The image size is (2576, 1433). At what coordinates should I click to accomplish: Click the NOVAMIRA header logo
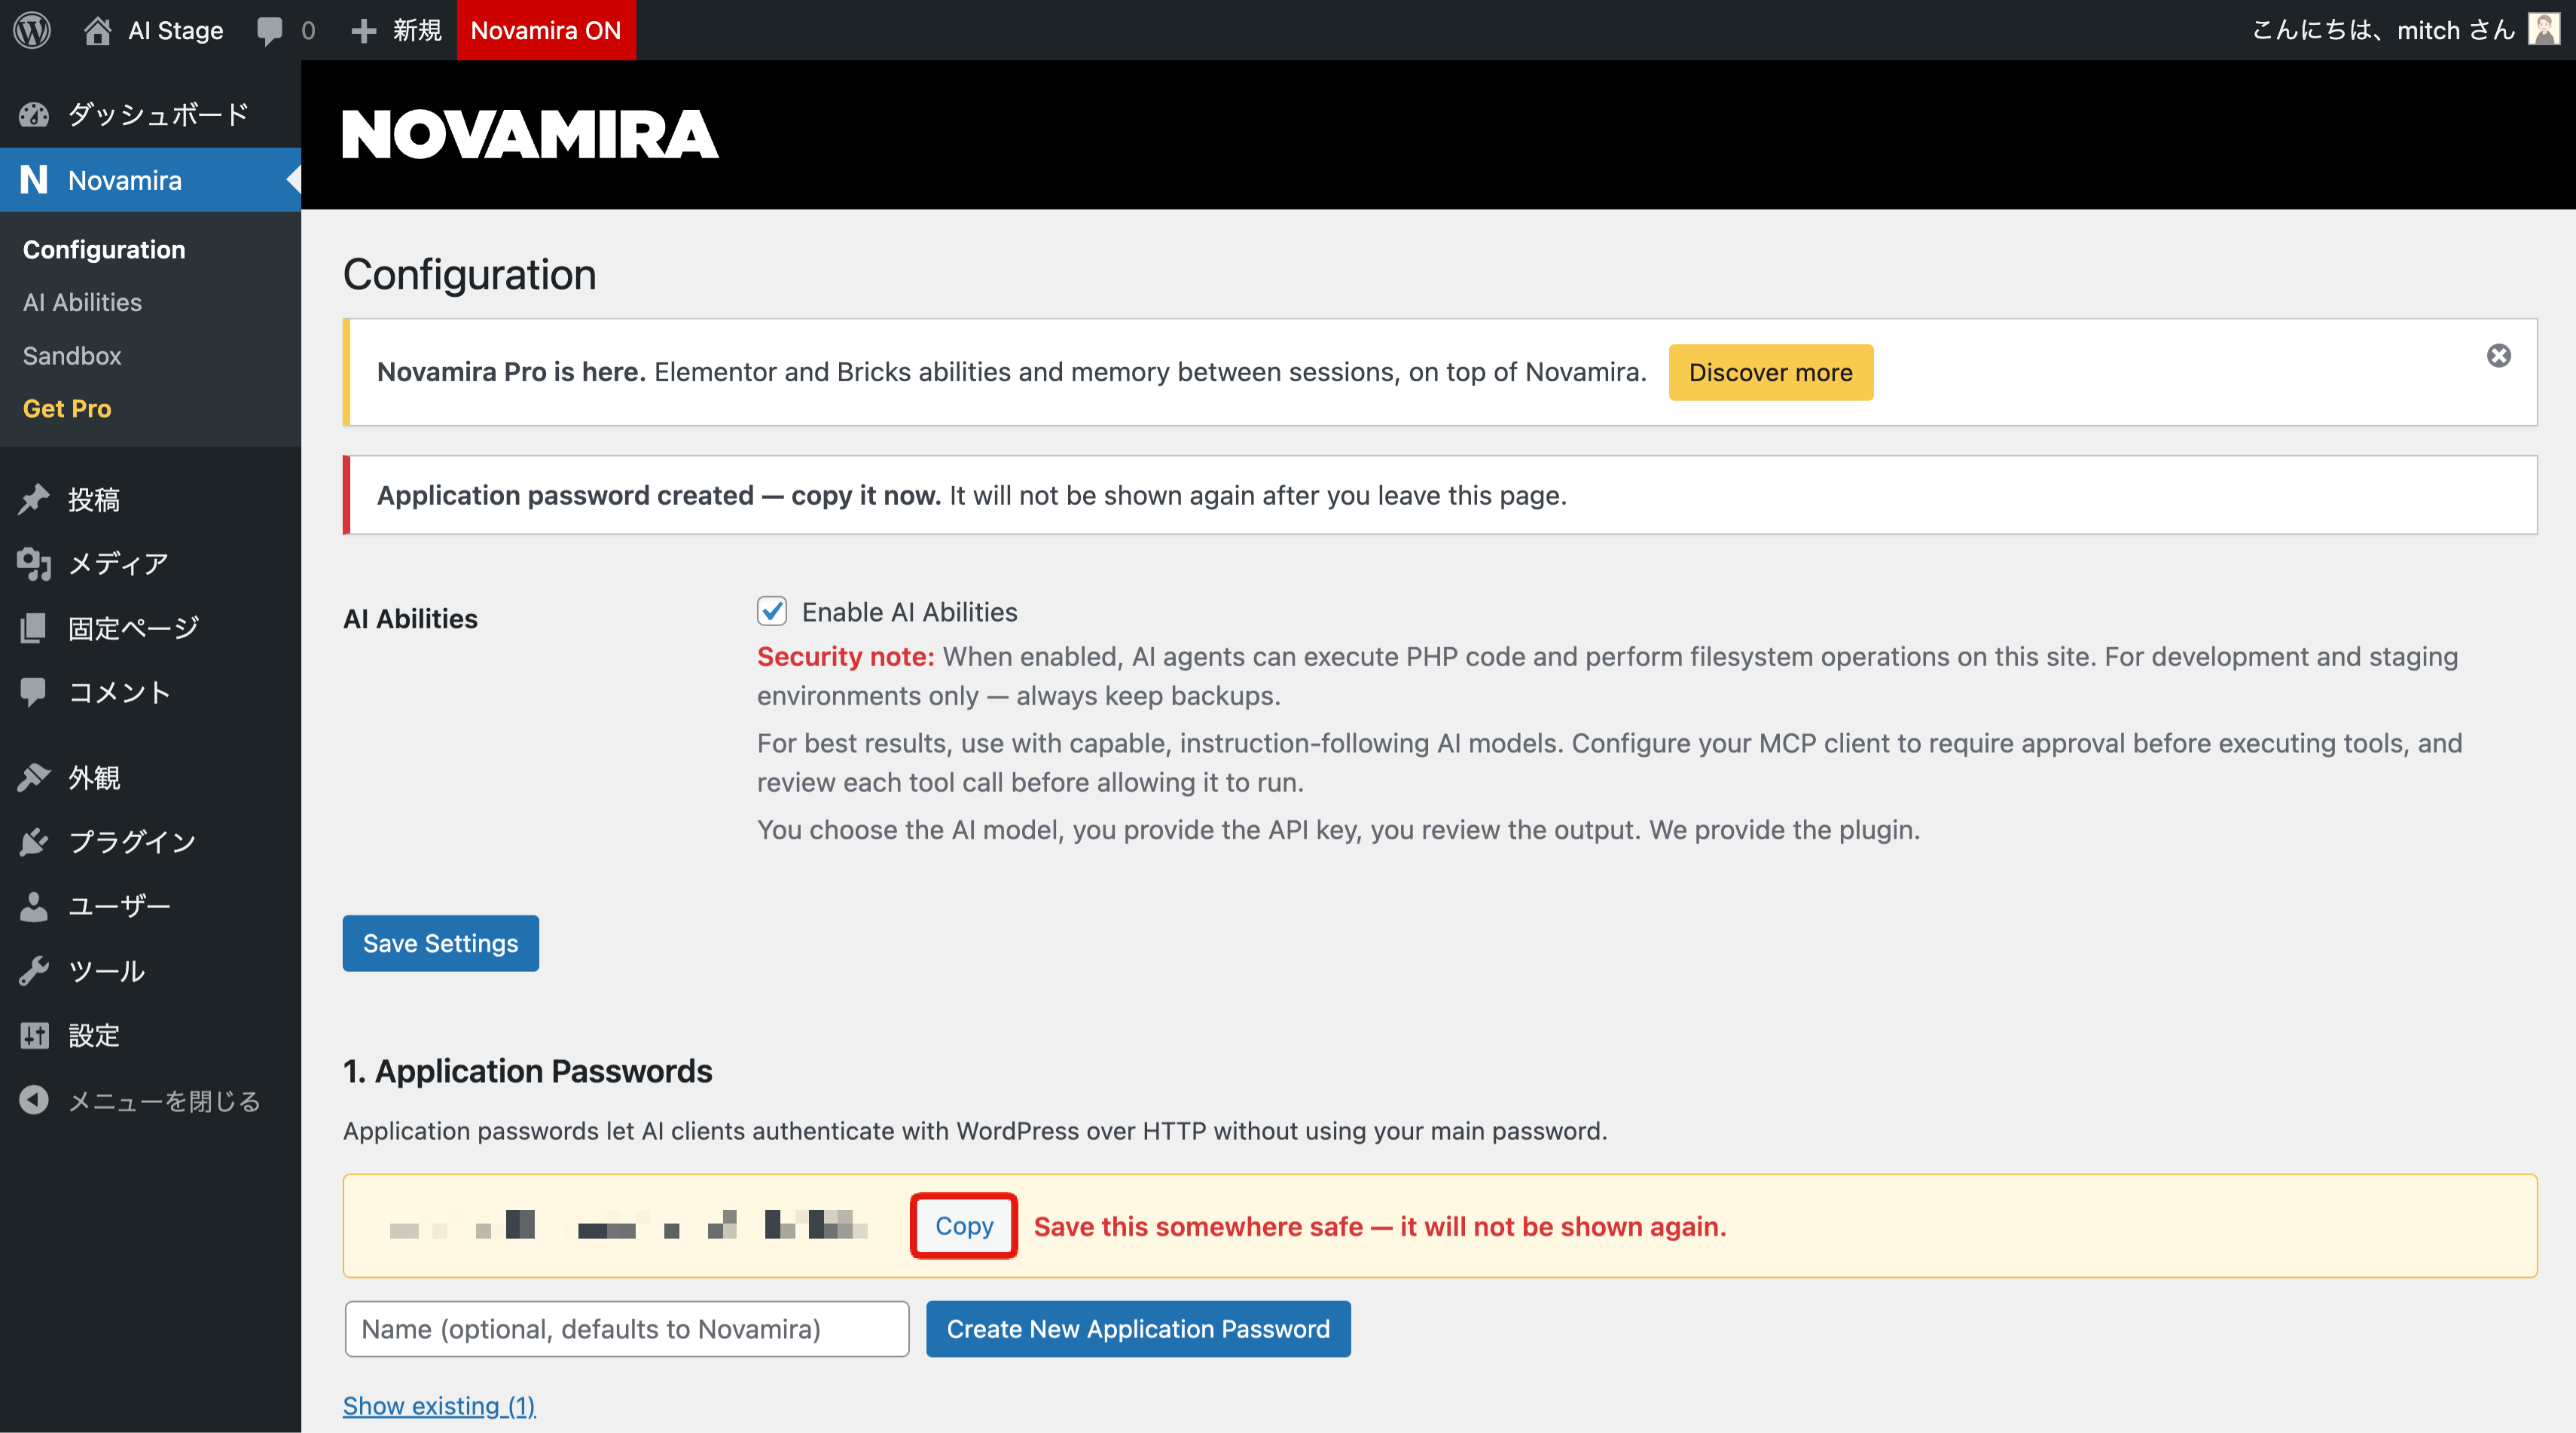530,135
